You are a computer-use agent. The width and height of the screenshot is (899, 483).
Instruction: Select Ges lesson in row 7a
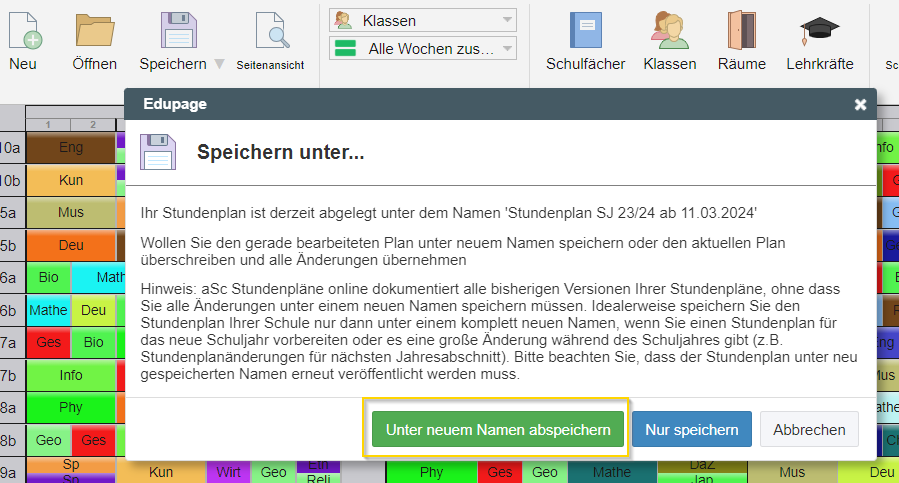click(49, 342)
